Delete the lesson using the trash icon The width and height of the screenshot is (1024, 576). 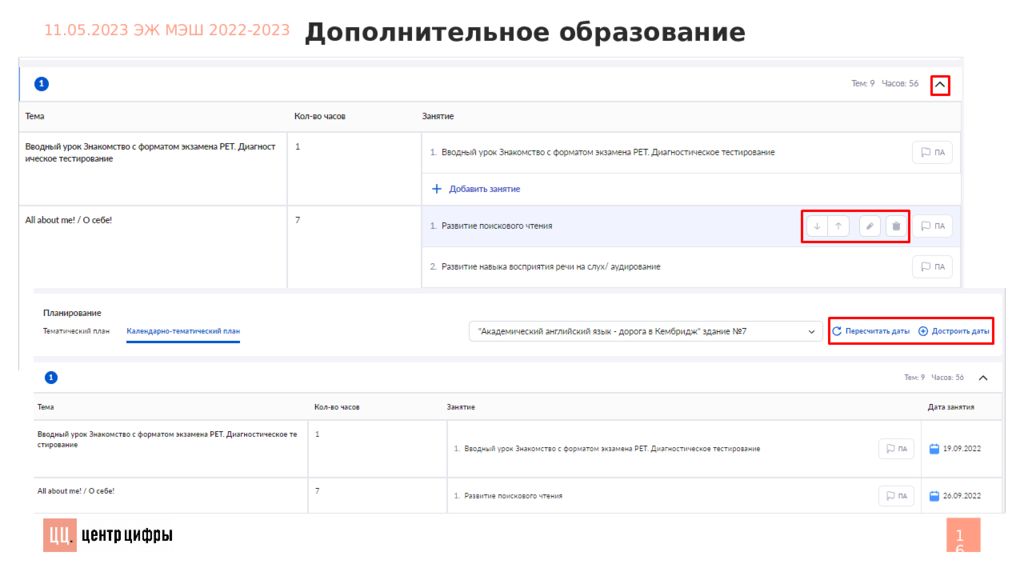(896, 226)
